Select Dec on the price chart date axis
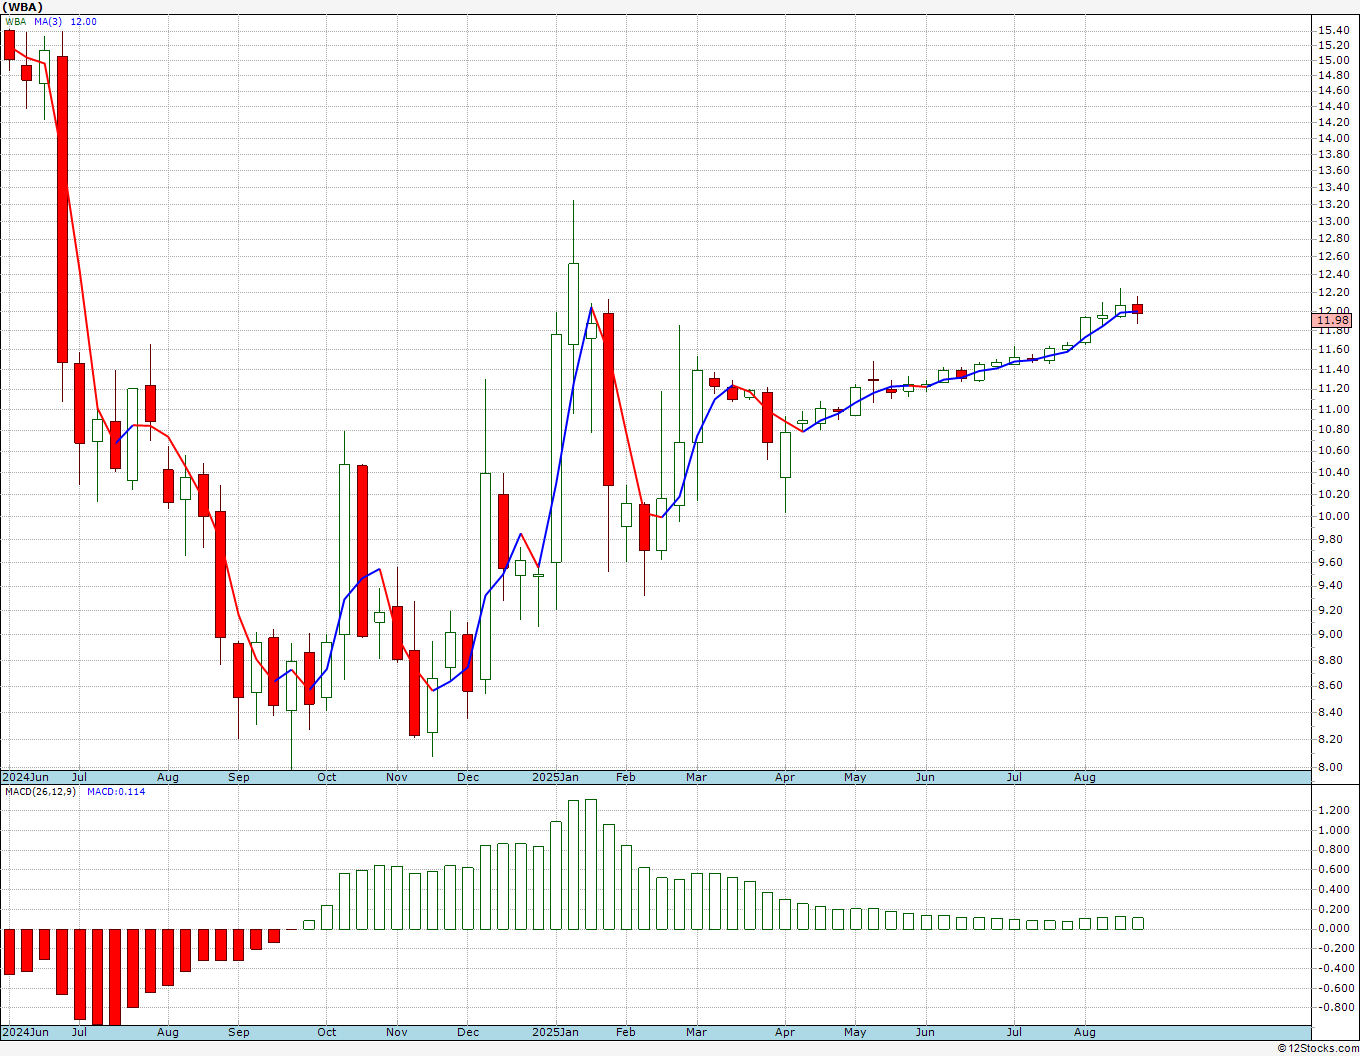The image size is (1360, 1056). [468, 777]
